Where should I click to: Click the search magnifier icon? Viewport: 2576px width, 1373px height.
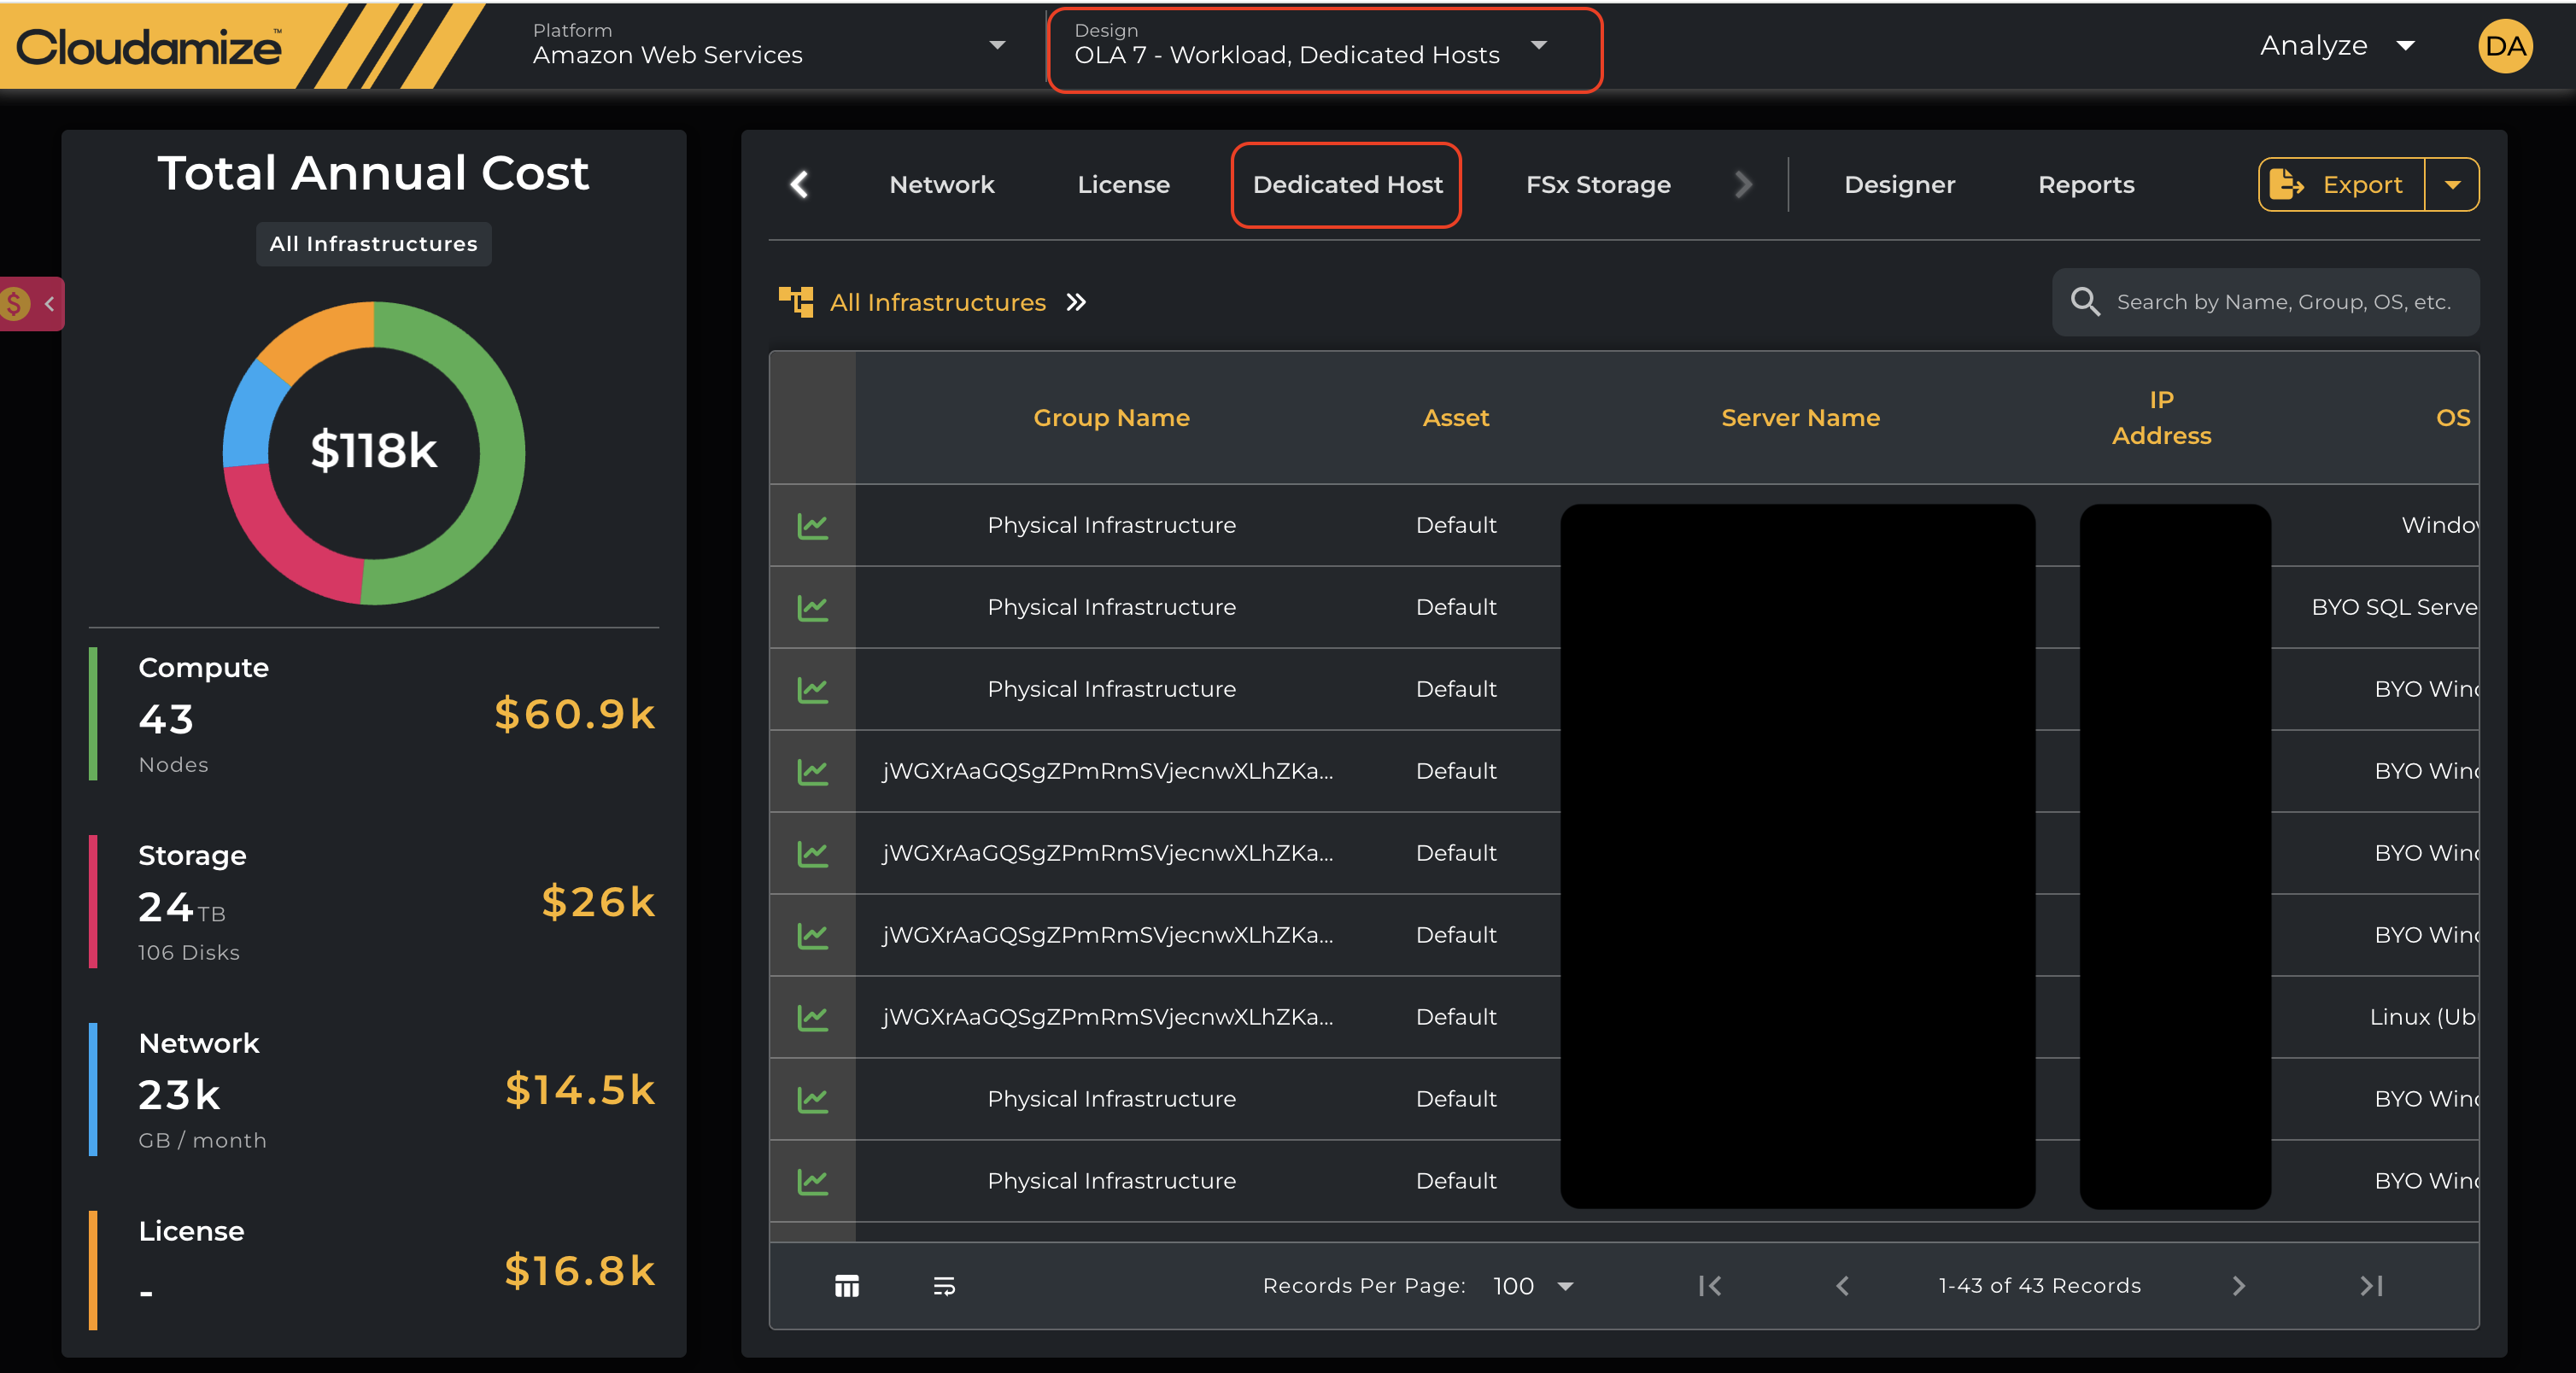pyautogui.click(x=2085, y=302)
